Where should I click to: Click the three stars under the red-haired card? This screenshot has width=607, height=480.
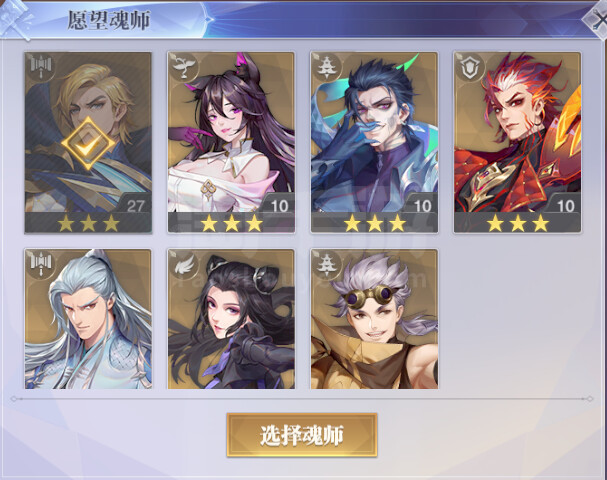(x=518, y=223)
